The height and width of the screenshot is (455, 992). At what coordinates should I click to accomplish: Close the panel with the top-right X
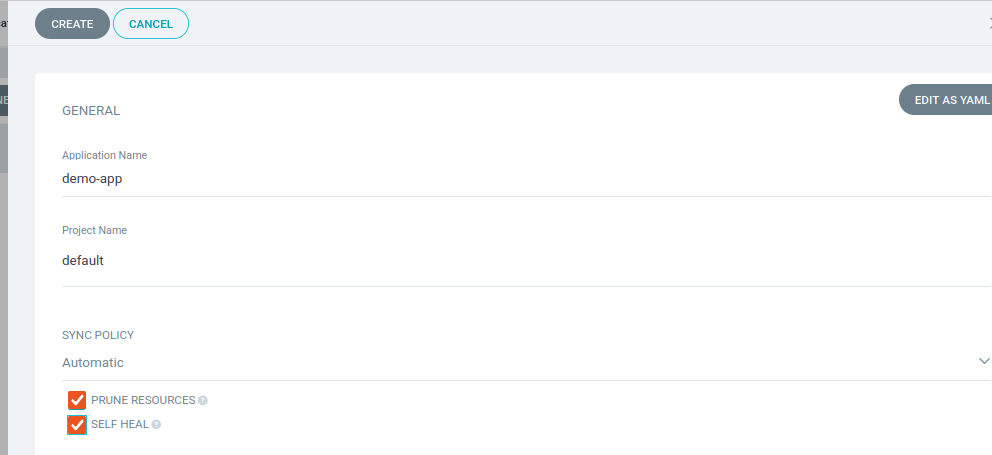point(989,23)
